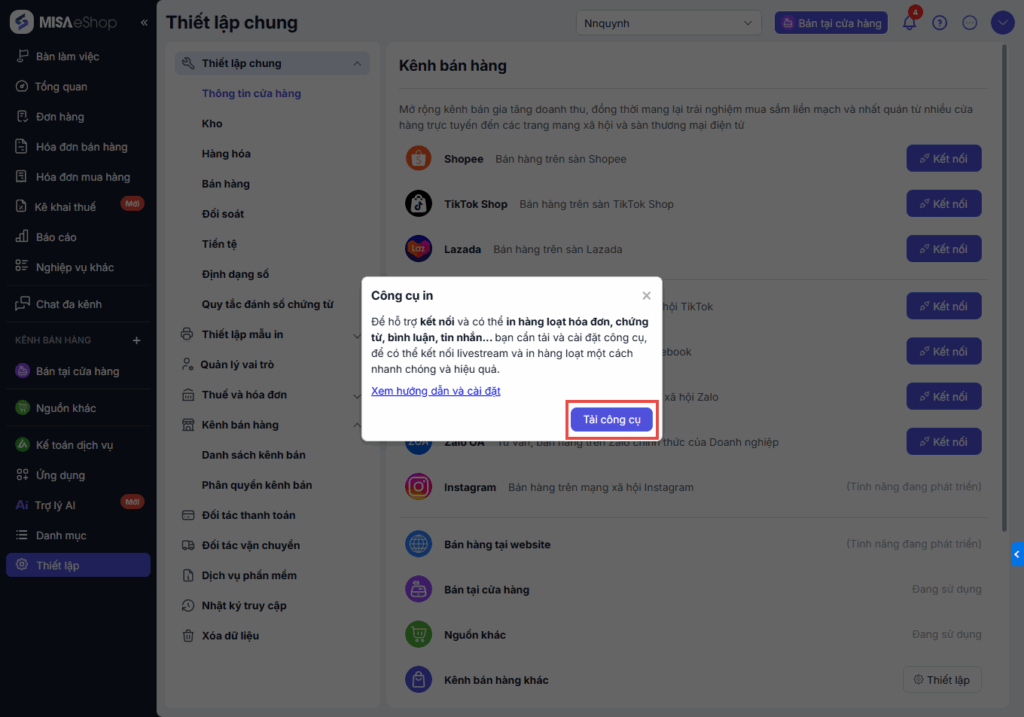The height and width of the screenshot is (717, 1024).
Task: Collapse the left sidebar with double-chevron icon
Action: 144,22
